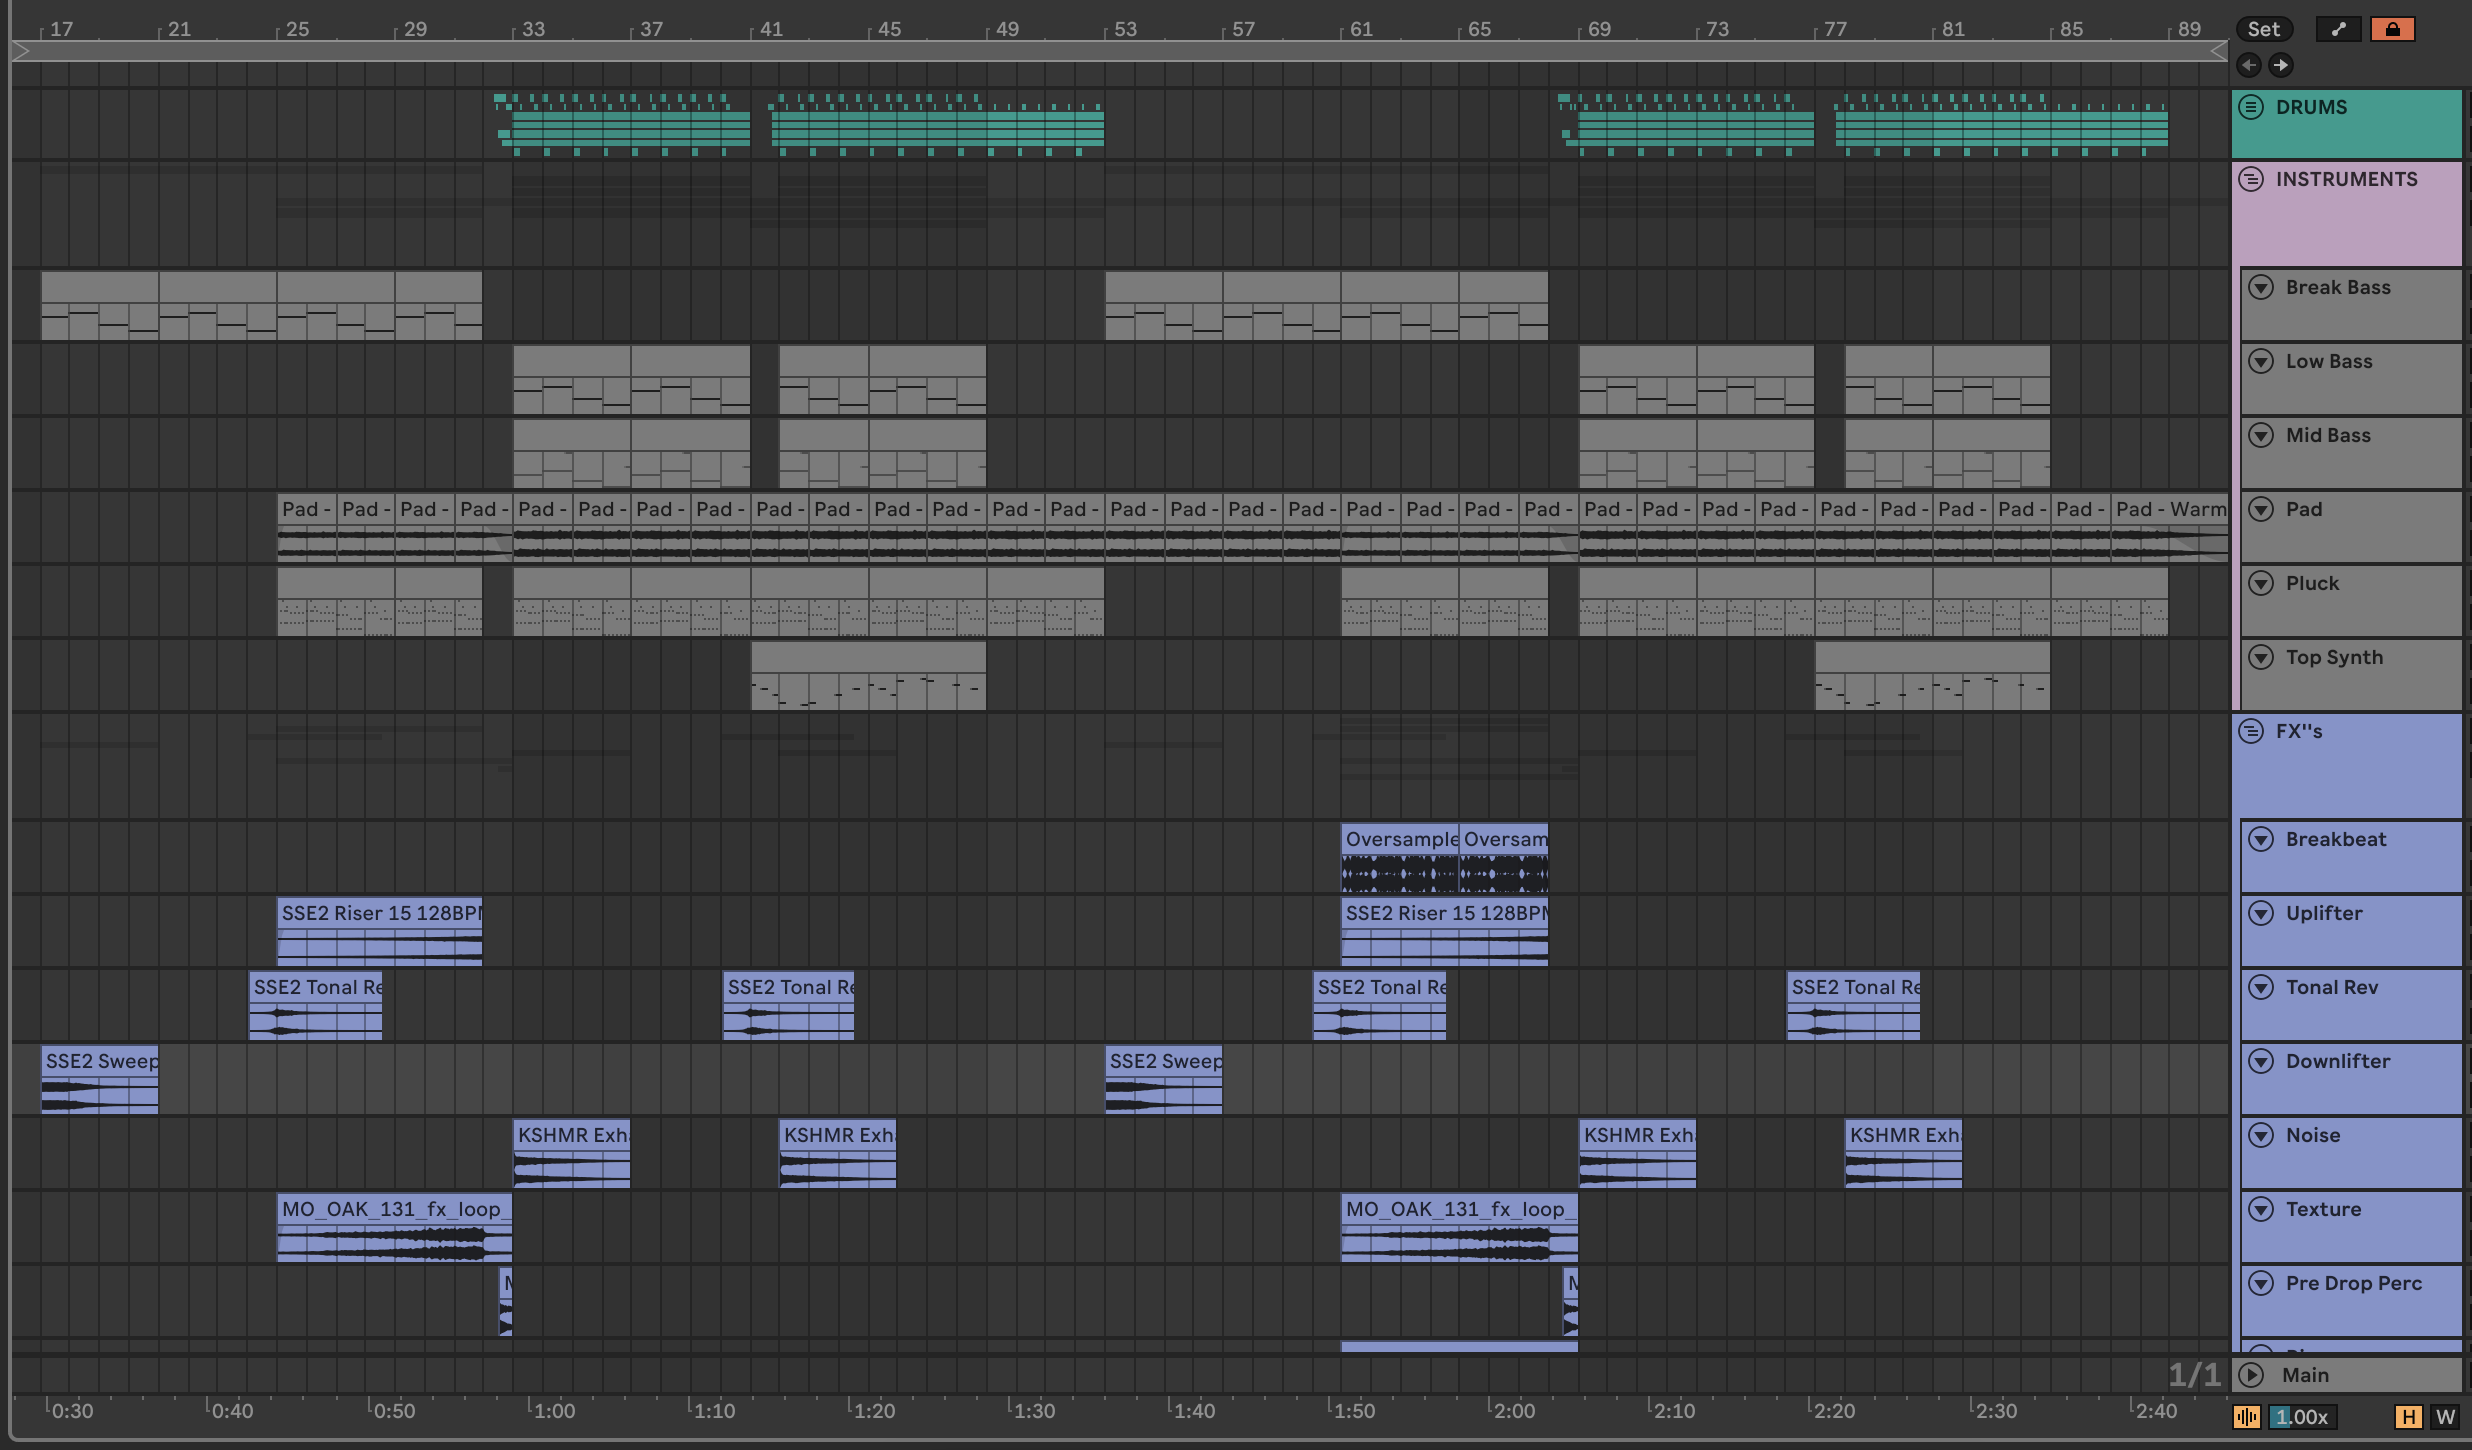Unfold the Pre Drop Perc track
2472x1450 pixels.
coord(2261,1283)
